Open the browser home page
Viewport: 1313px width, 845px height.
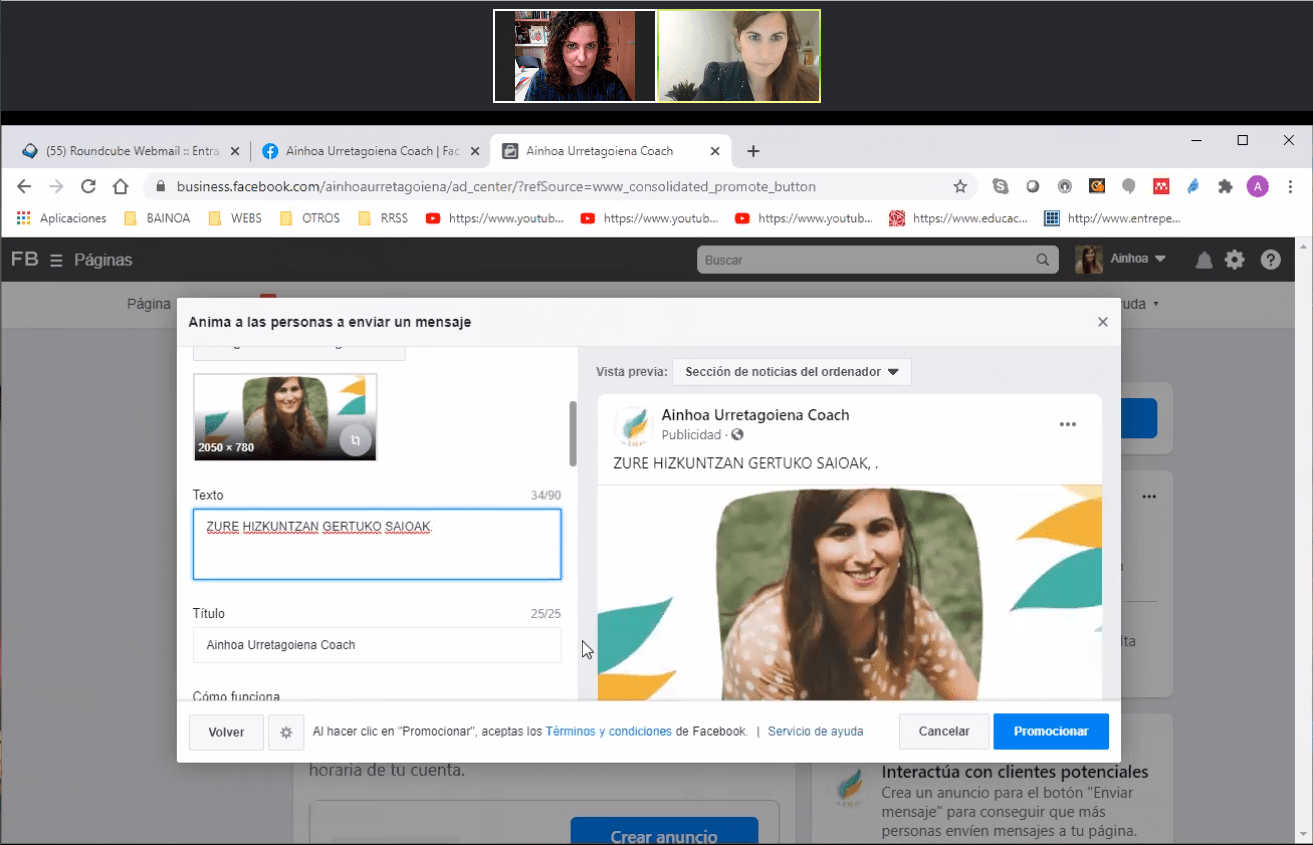pos(120,186)
